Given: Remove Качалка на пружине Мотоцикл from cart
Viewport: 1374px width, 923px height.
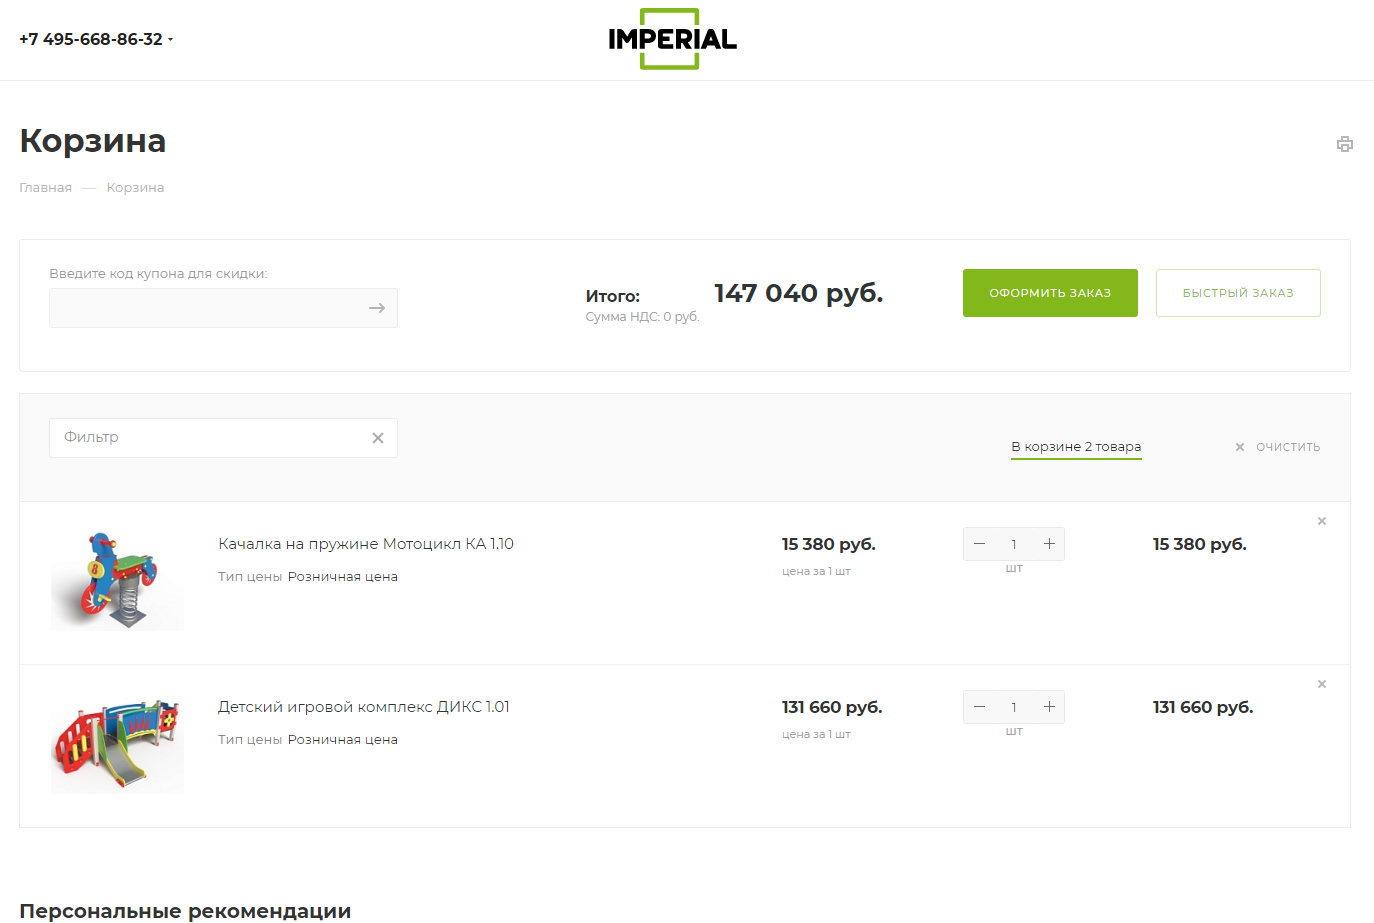Looking at the screenshot, I should click(1322, 521).
